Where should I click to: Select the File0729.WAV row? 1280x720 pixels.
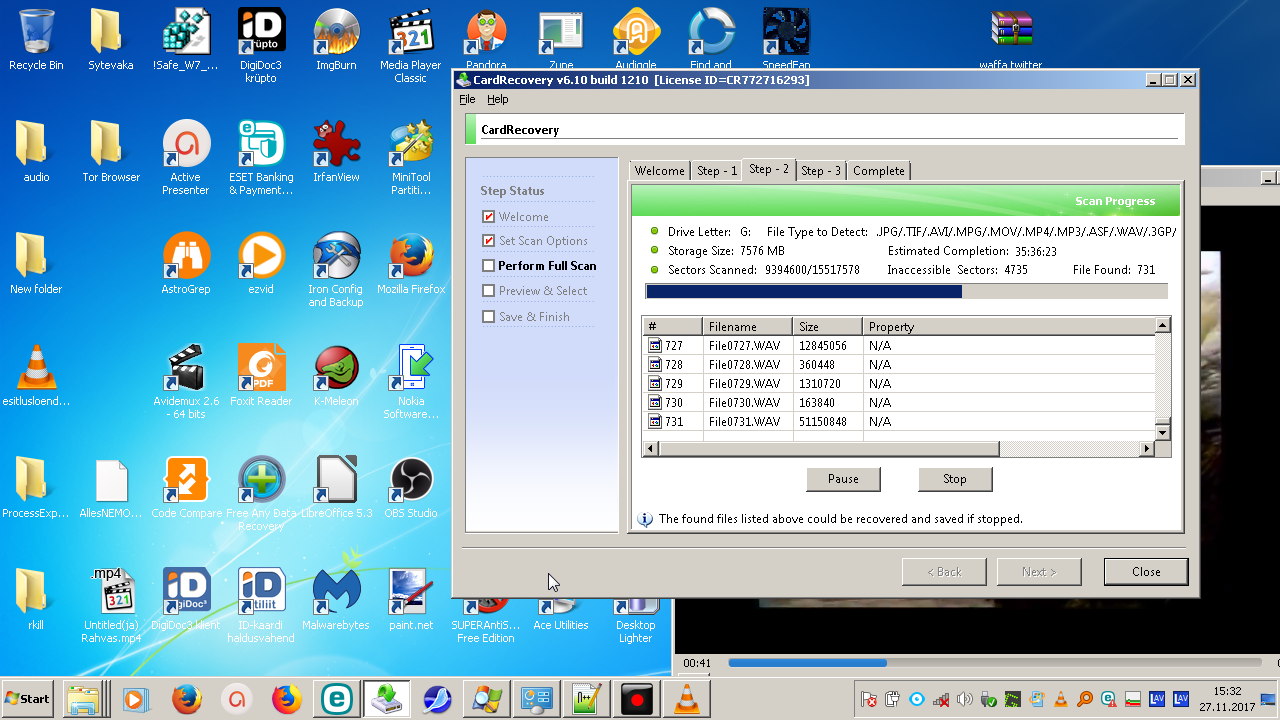point(898,384)
